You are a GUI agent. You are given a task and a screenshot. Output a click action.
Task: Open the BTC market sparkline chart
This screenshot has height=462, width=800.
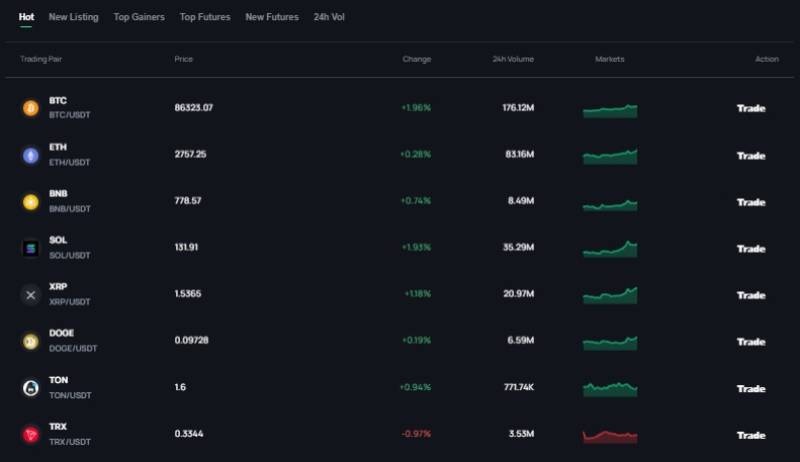(x=610, y=111)
